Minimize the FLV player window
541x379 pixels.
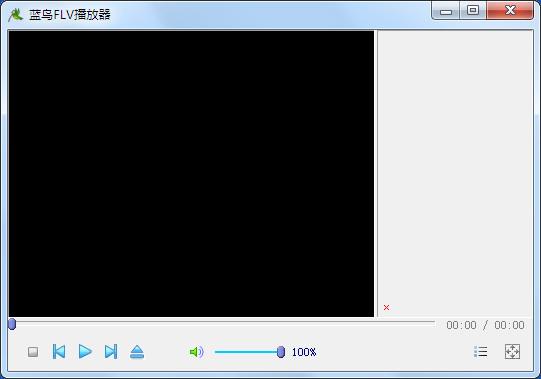pos(446,11)
